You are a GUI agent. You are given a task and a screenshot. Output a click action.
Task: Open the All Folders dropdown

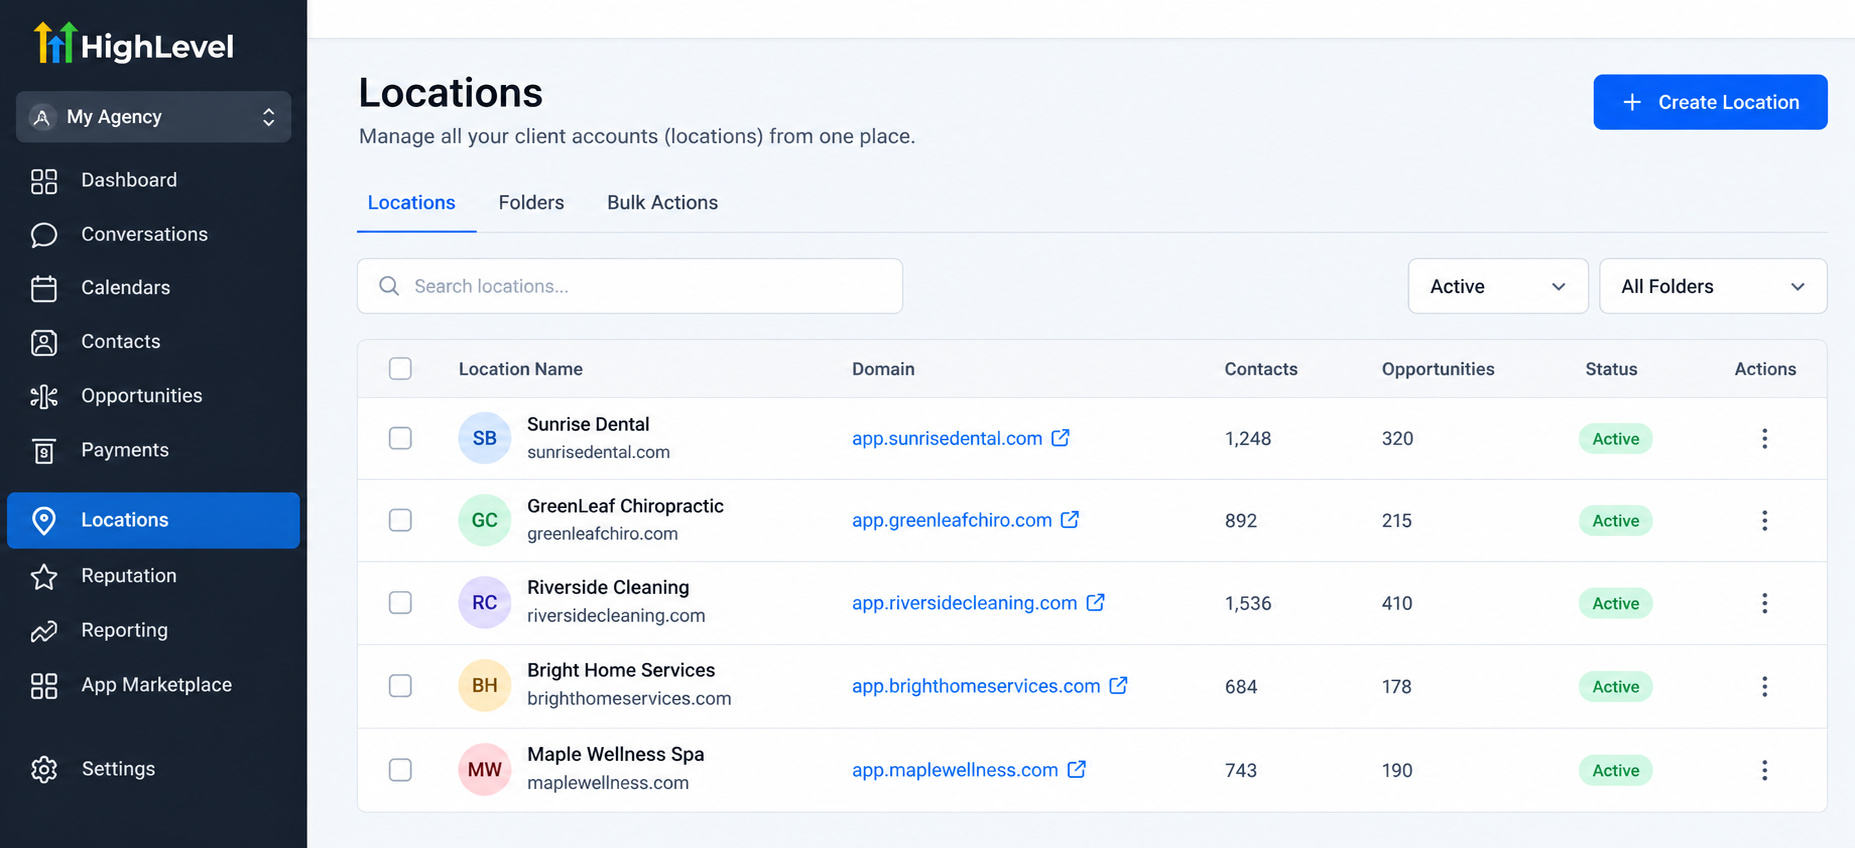tap(1713, 286)
